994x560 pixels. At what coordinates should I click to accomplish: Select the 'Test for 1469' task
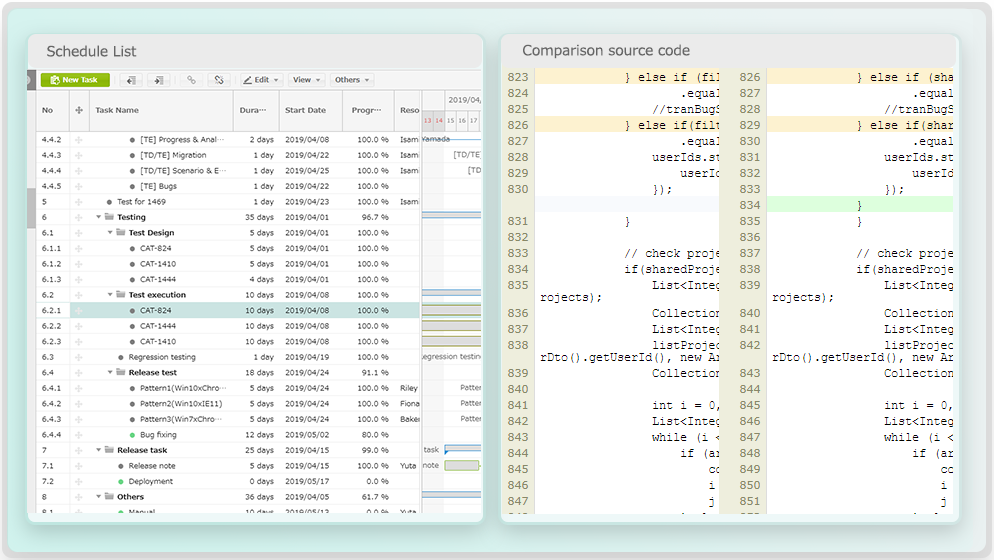[x=141, y=202]
